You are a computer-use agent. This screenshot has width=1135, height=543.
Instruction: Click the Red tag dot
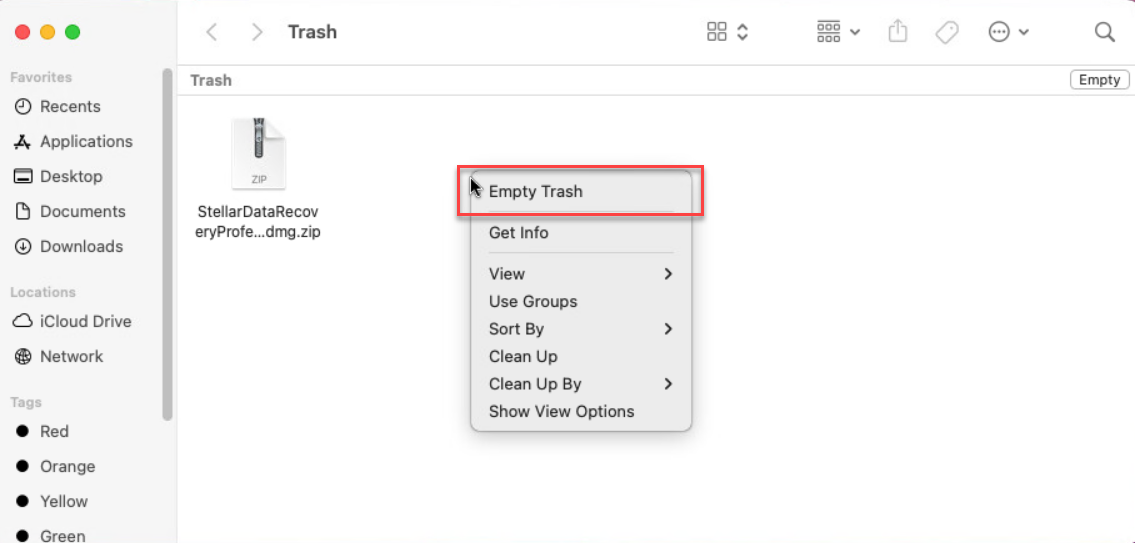click(22, 432)
